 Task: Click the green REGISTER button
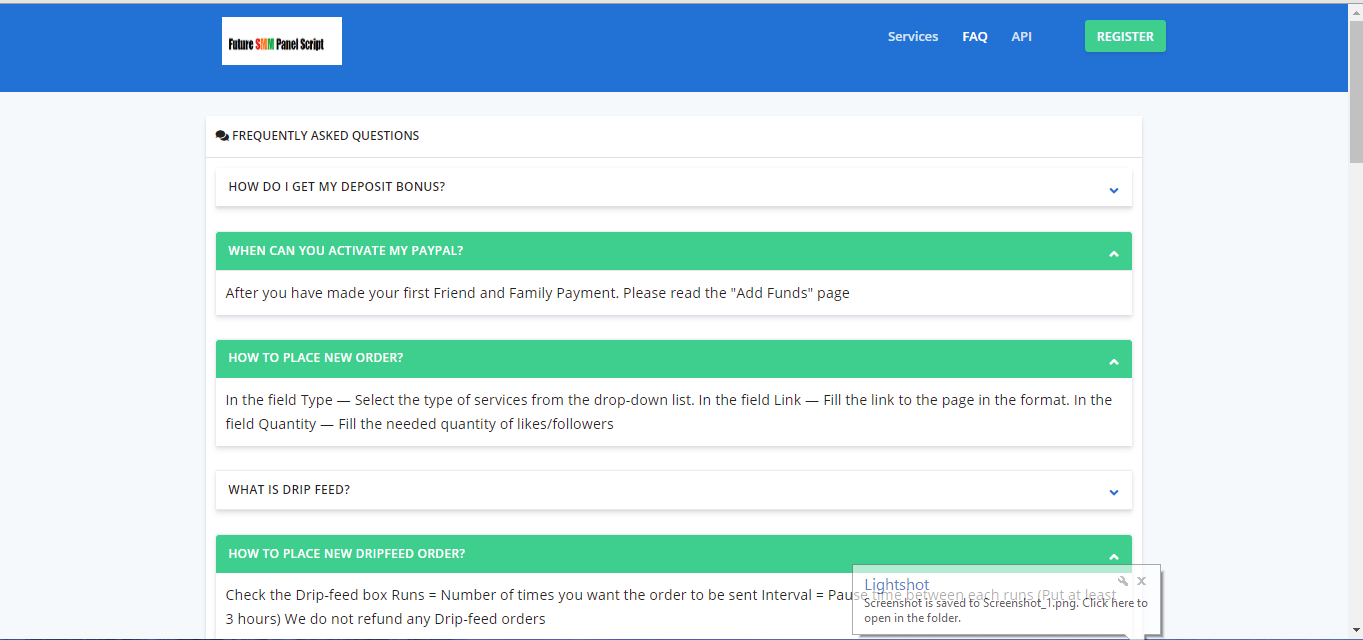[1124, 35]
